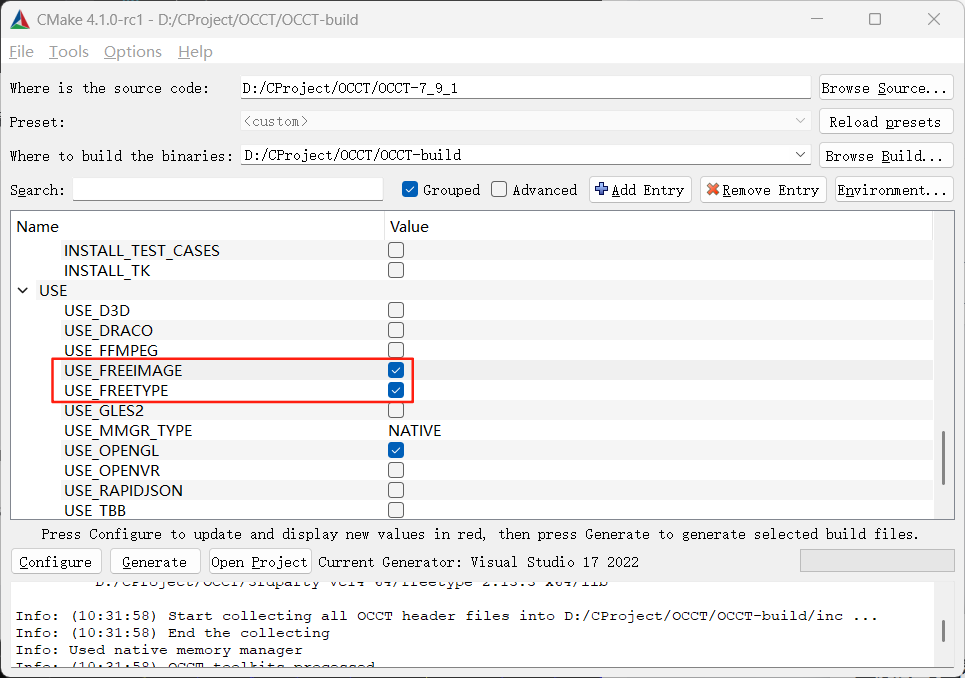The width and height of the screenshot is (965, 678).
Task: Check the INSTALL_TK checkbox
Action: pyautogui.click(x=396, y=270)
